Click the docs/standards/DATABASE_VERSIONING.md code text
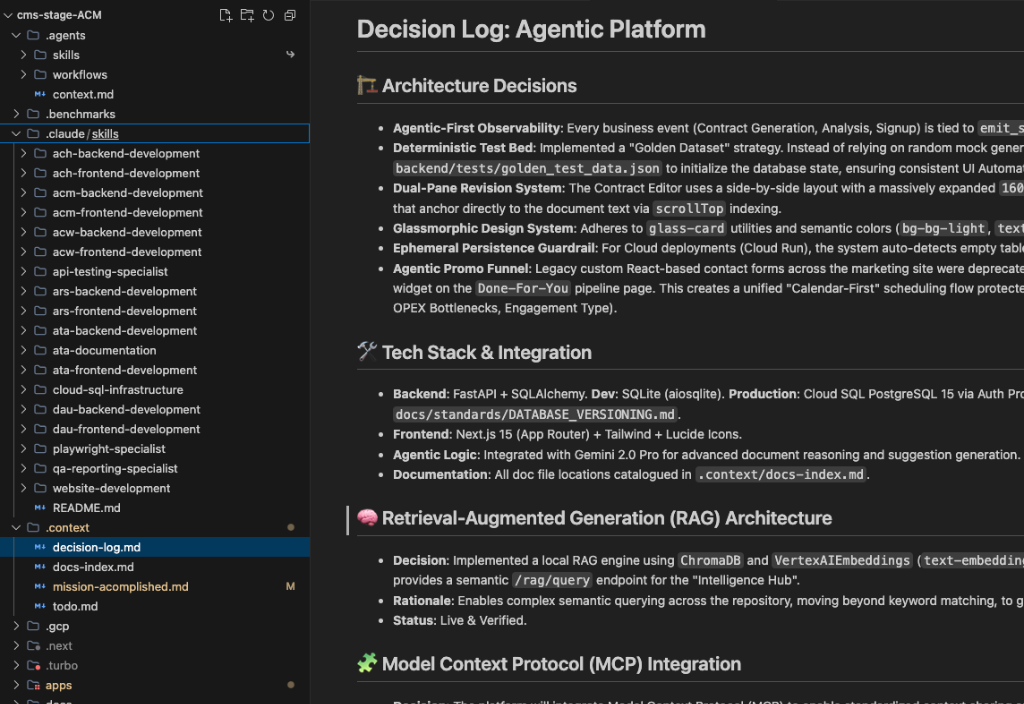1024x704 pixels. tap(535, 415)
